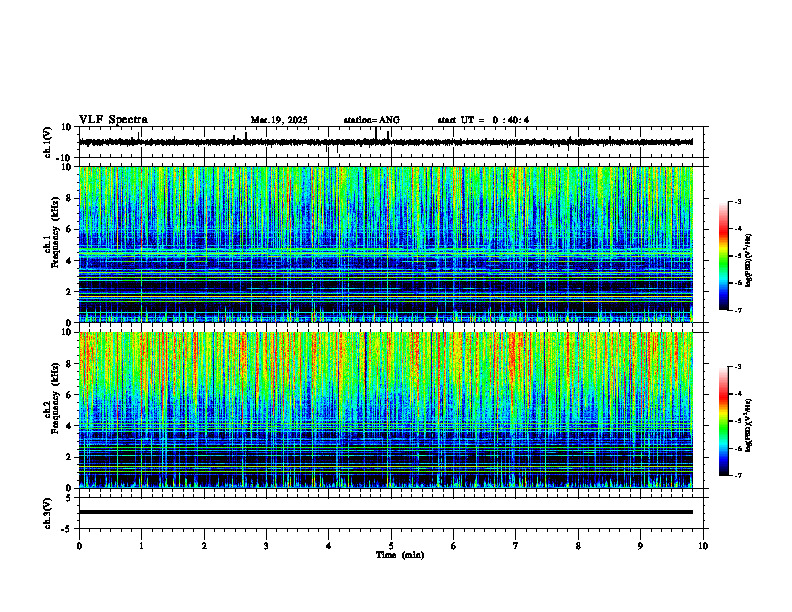Select the date text "Mar.19, 2025"
Viewport: 792px width, 612px height.
click(x=279, y=120)
